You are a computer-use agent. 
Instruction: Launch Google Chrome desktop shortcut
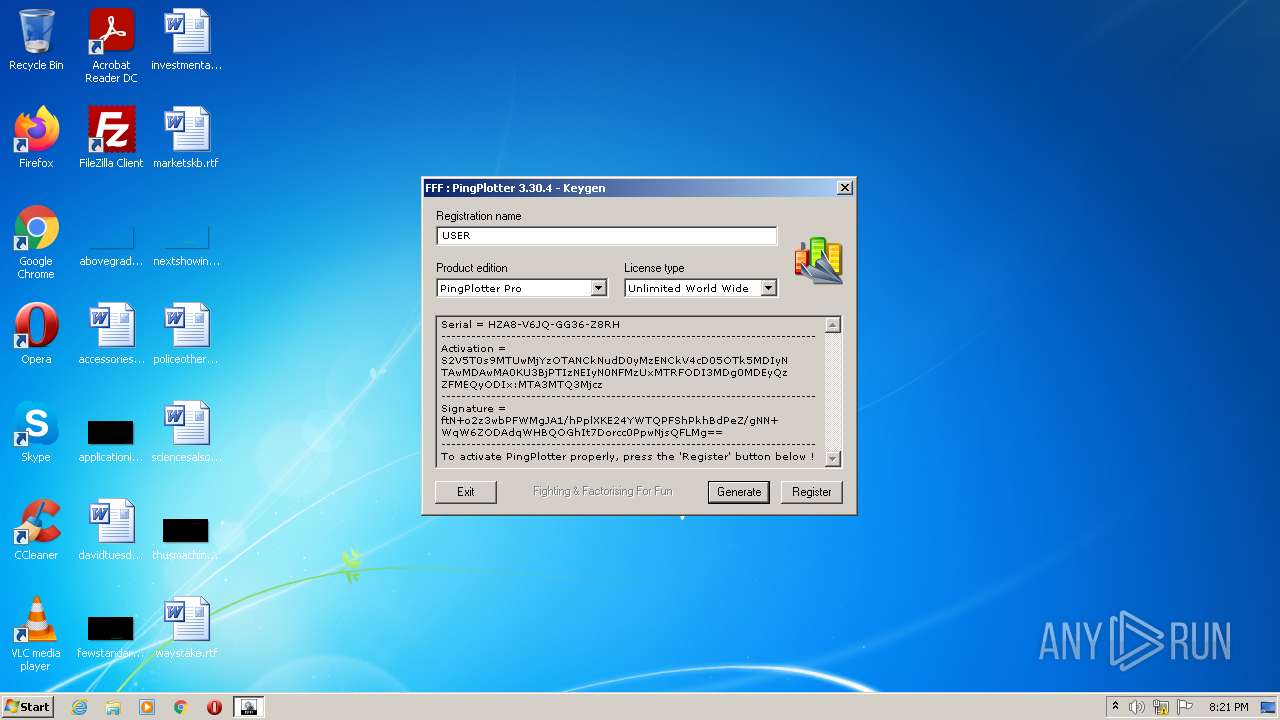pyautogui.click(x=36, y=243)
